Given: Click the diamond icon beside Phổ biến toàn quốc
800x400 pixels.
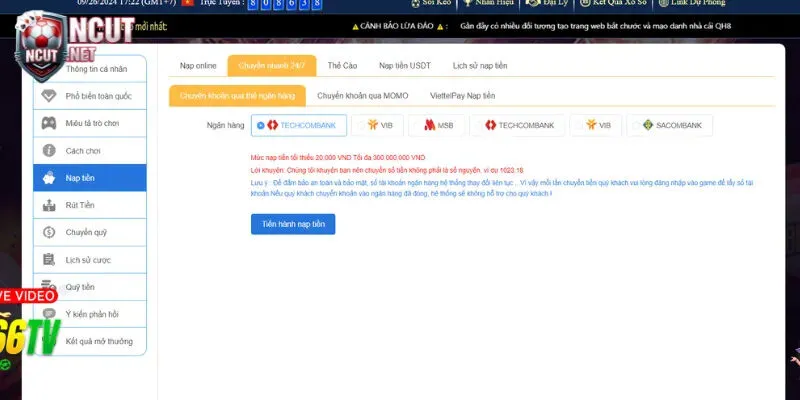Looking at the screenshot, I should coord(49,96).
